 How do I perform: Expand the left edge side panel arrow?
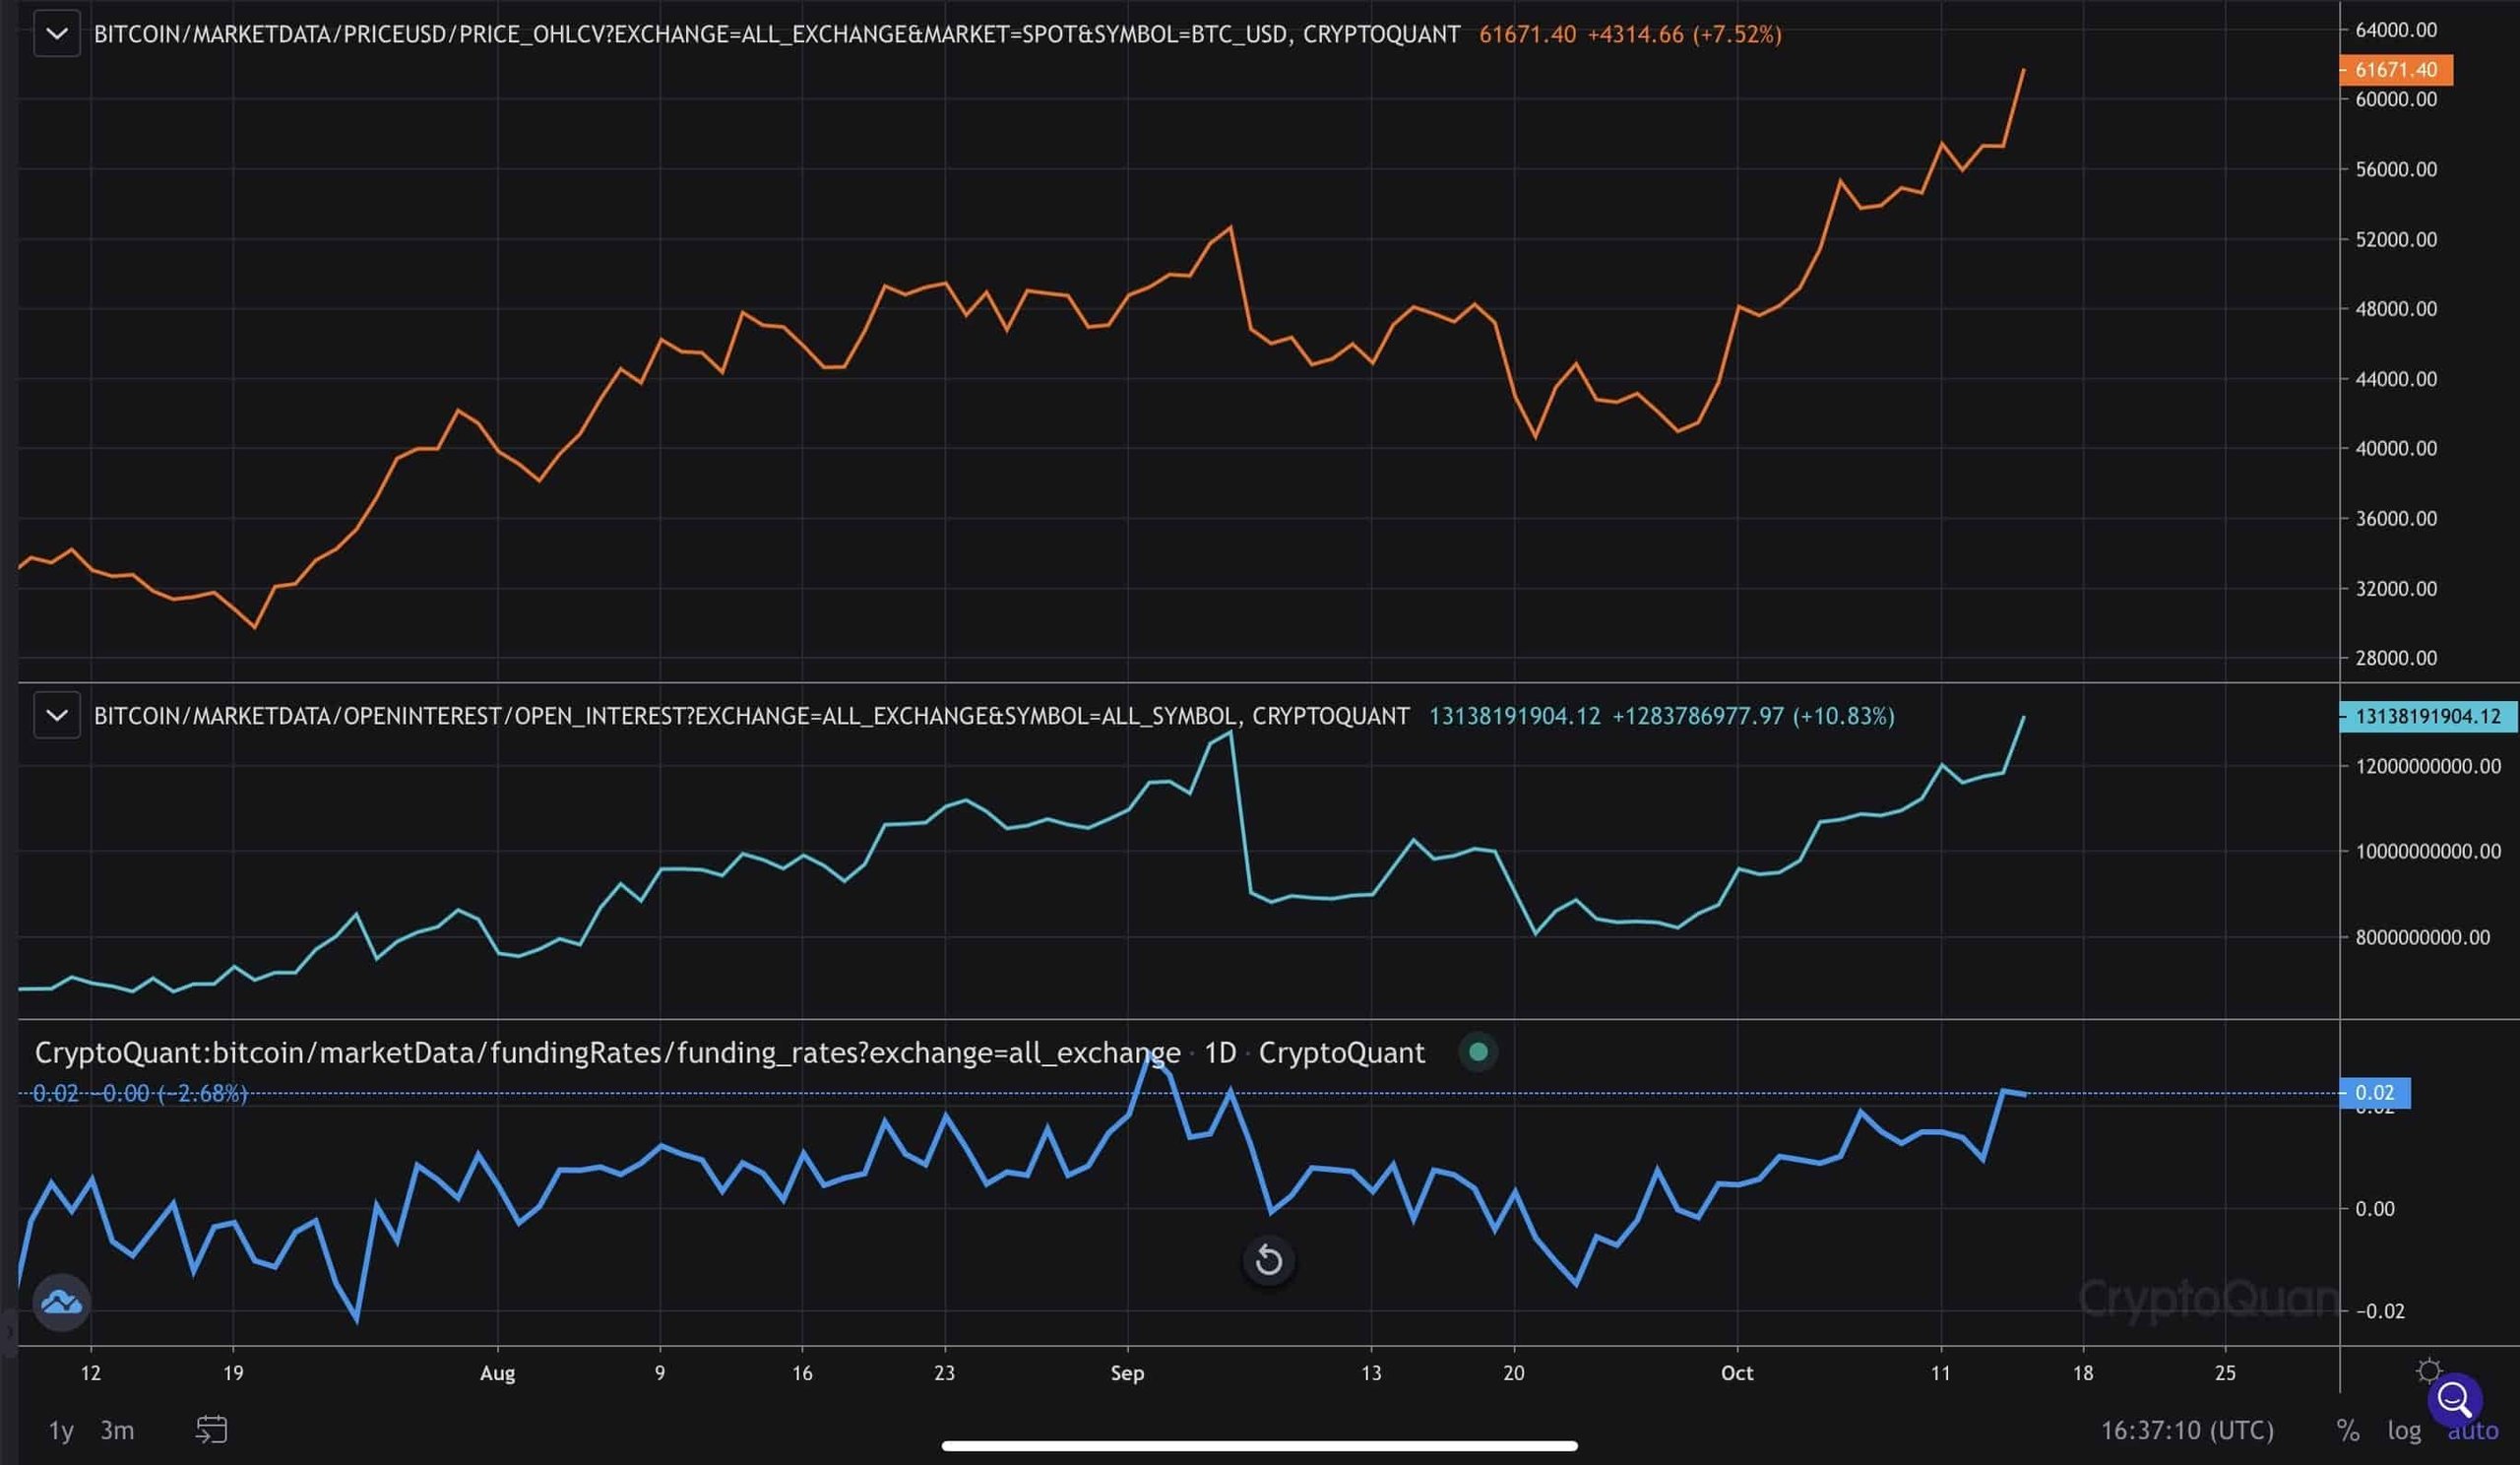(x=8, y=1333)
